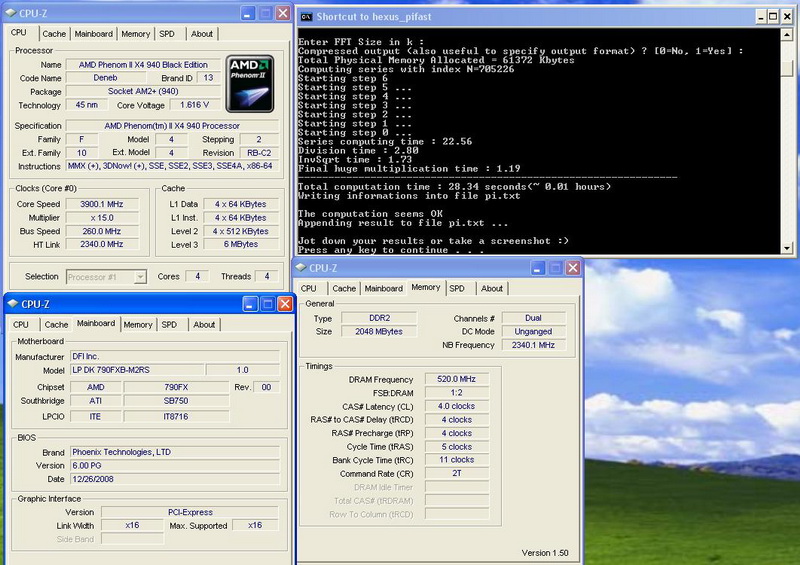Click the Code Name value Deneb
Viewport: 800px width, 565px height.
(x=106, y=78)
